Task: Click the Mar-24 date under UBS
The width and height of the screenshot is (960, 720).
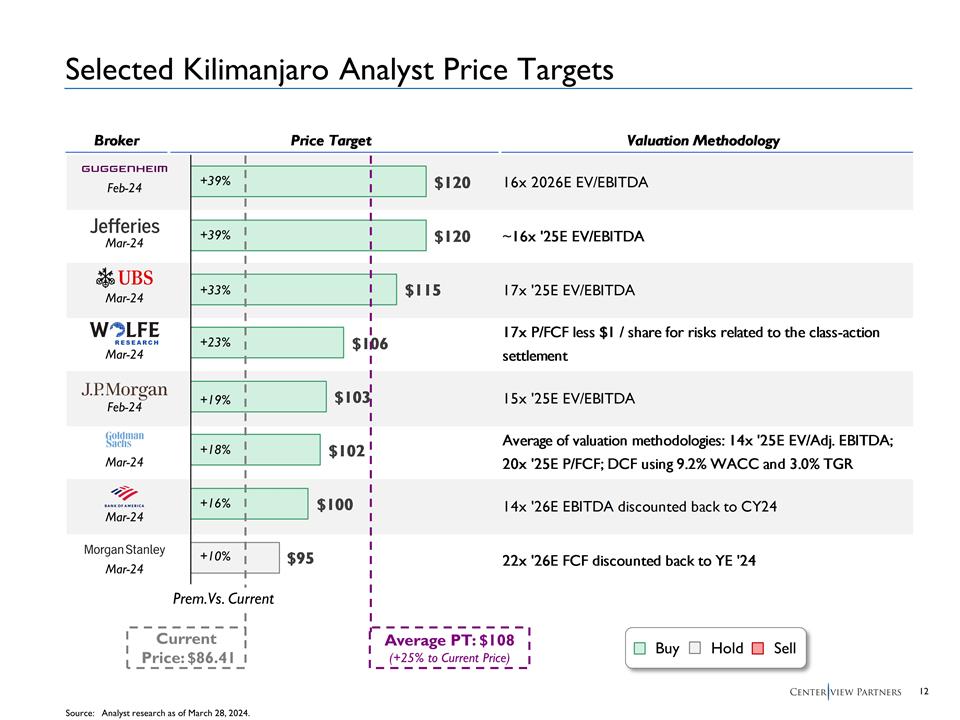Action: click(x=124, y=298)
